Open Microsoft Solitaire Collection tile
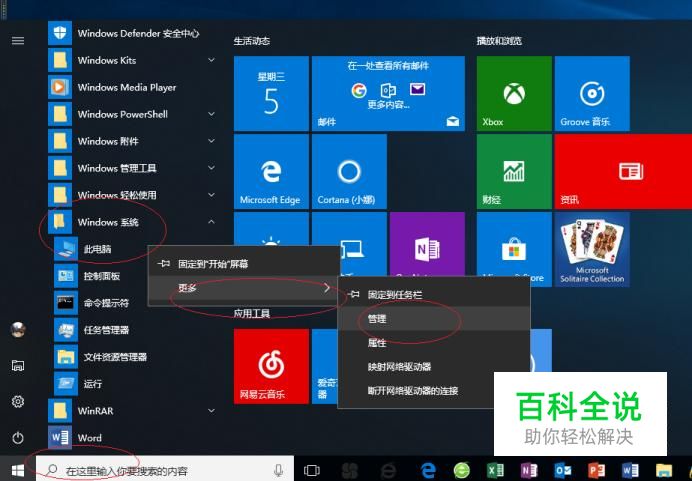692x481 pixels. (x=592, y=249)
